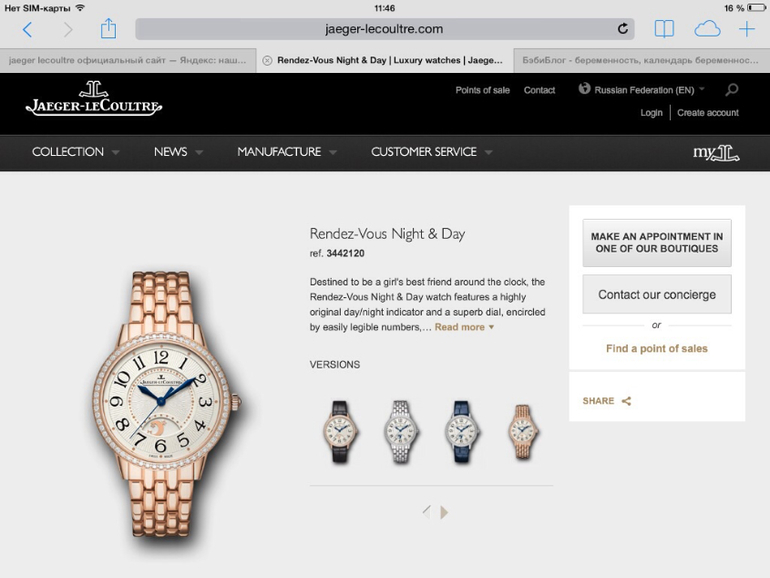Add a new tab with plus icon

click(746, 29)
